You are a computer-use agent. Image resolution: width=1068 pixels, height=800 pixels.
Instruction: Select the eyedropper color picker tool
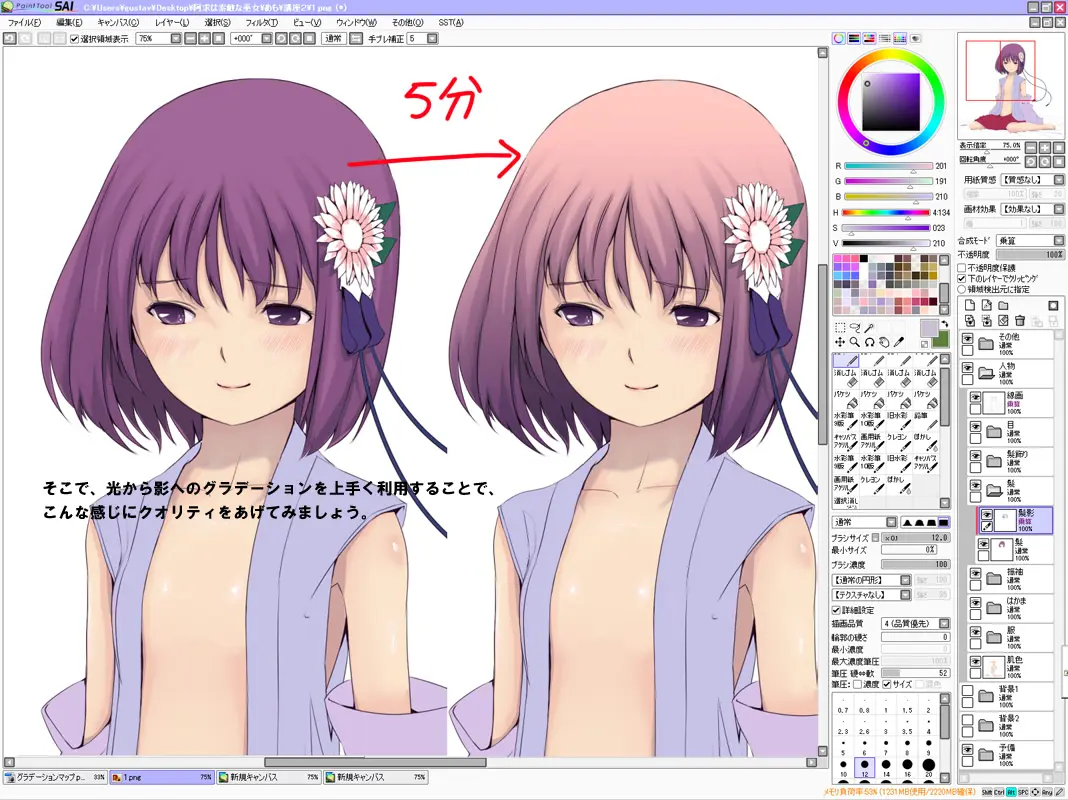click(x=899, y=342)
